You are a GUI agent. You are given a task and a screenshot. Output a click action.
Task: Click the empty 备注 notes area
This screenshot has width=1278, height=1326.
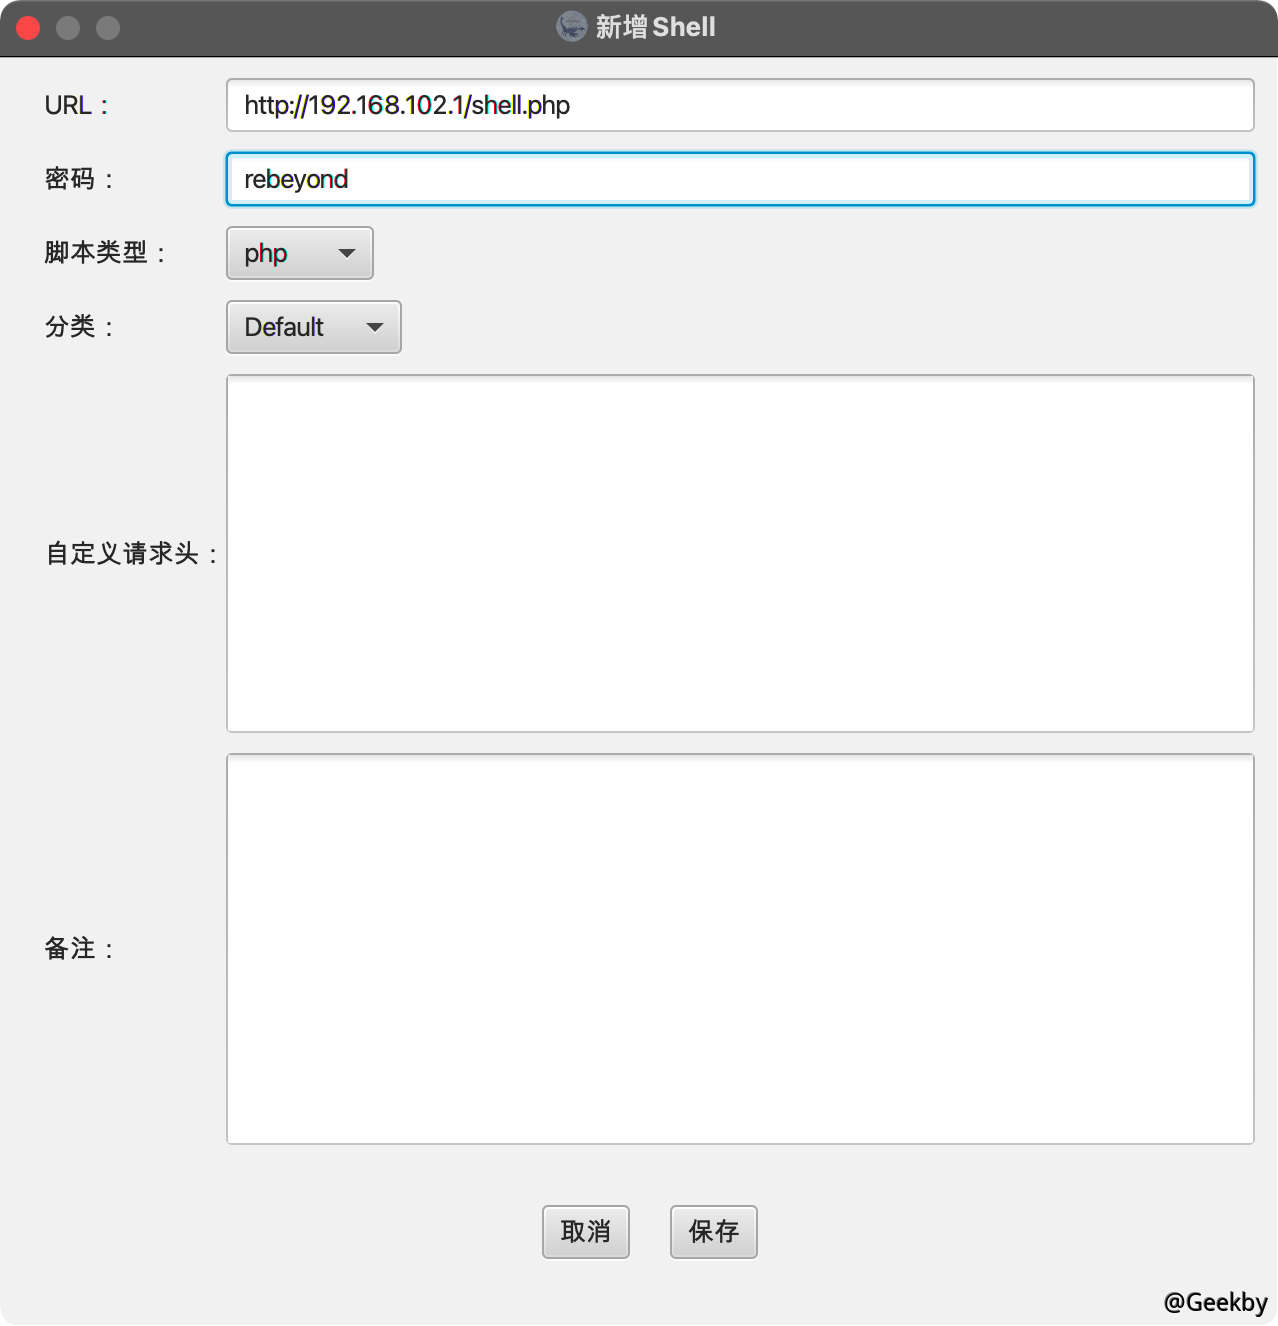coord(740,948)
